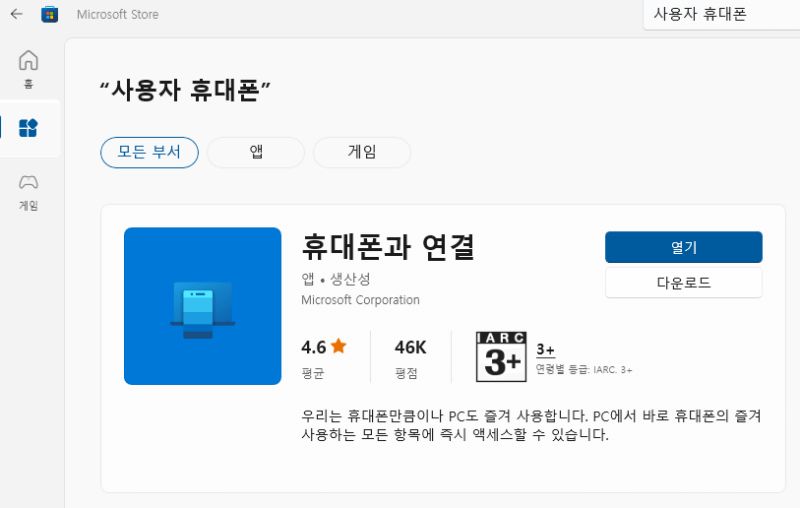The image size is (800, 508).
Task: Click the app description paragraph
Action: pos(531,425)
